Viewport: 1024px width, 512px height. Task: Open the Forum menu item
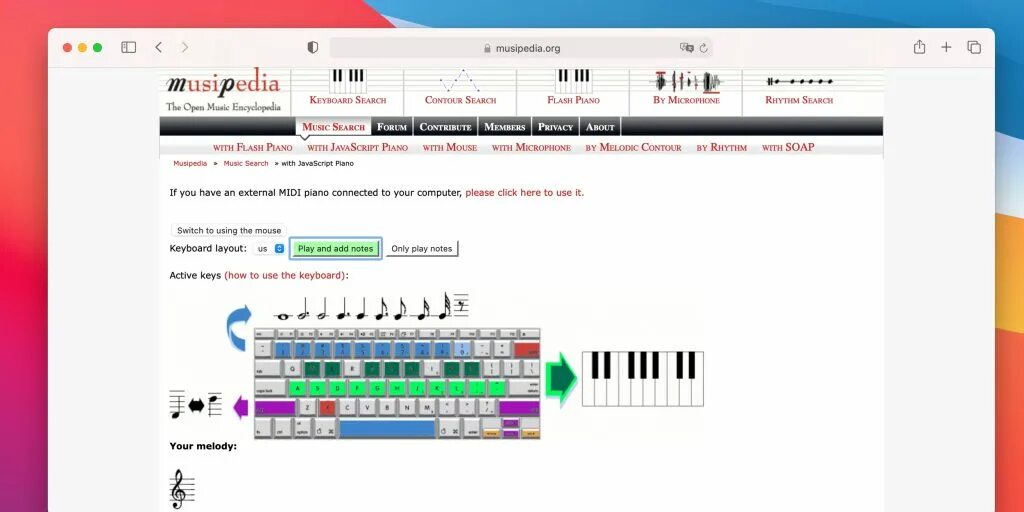coord(392,127)
